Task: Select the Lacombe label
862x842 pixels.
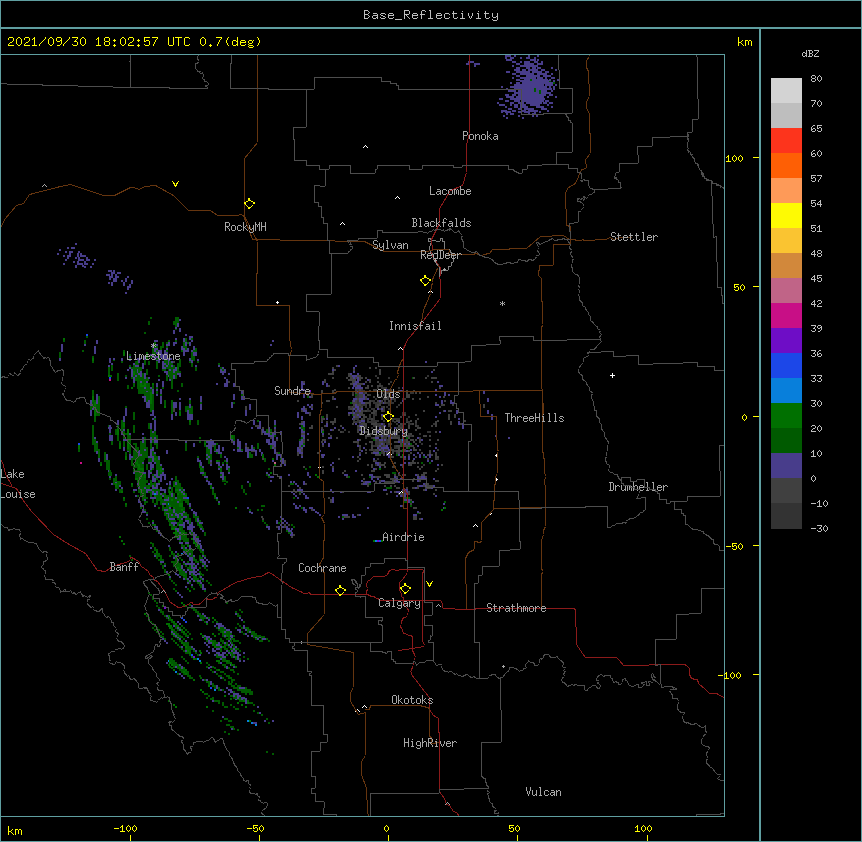Action: tap(450, 191)
